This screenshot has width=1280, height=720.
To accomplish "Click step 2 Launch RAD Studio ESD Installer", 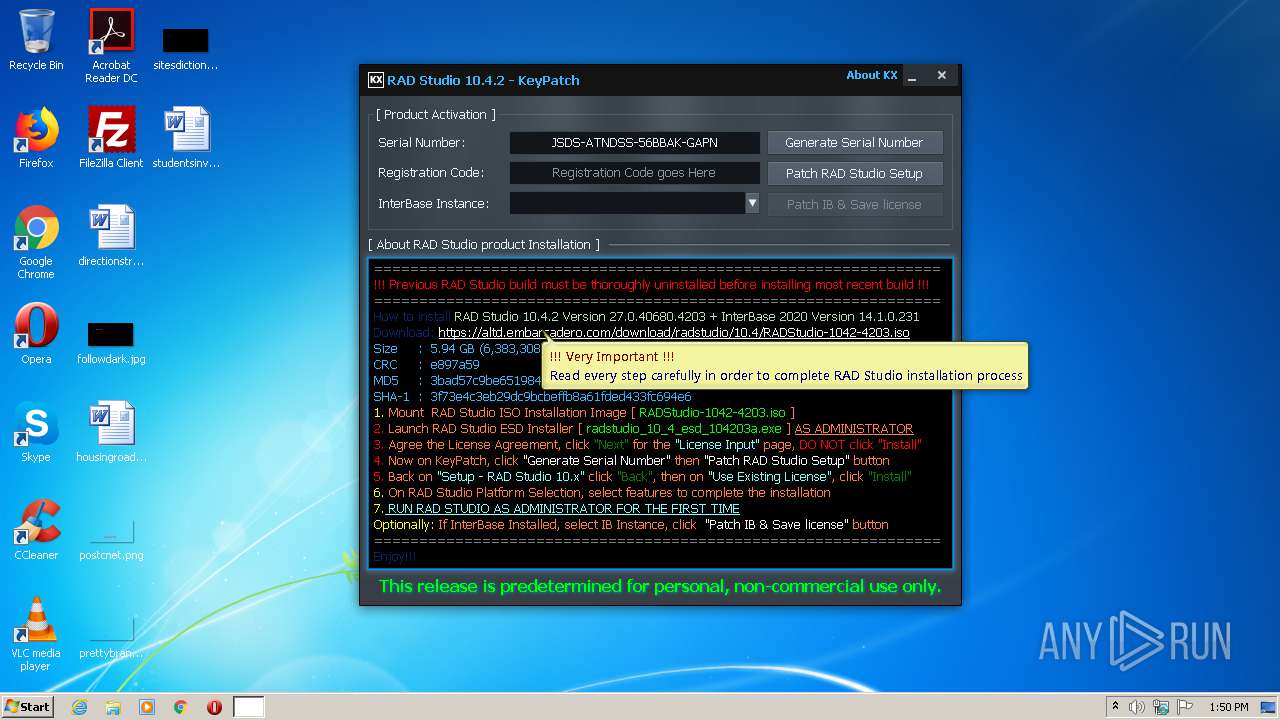I will pos(643,429).
